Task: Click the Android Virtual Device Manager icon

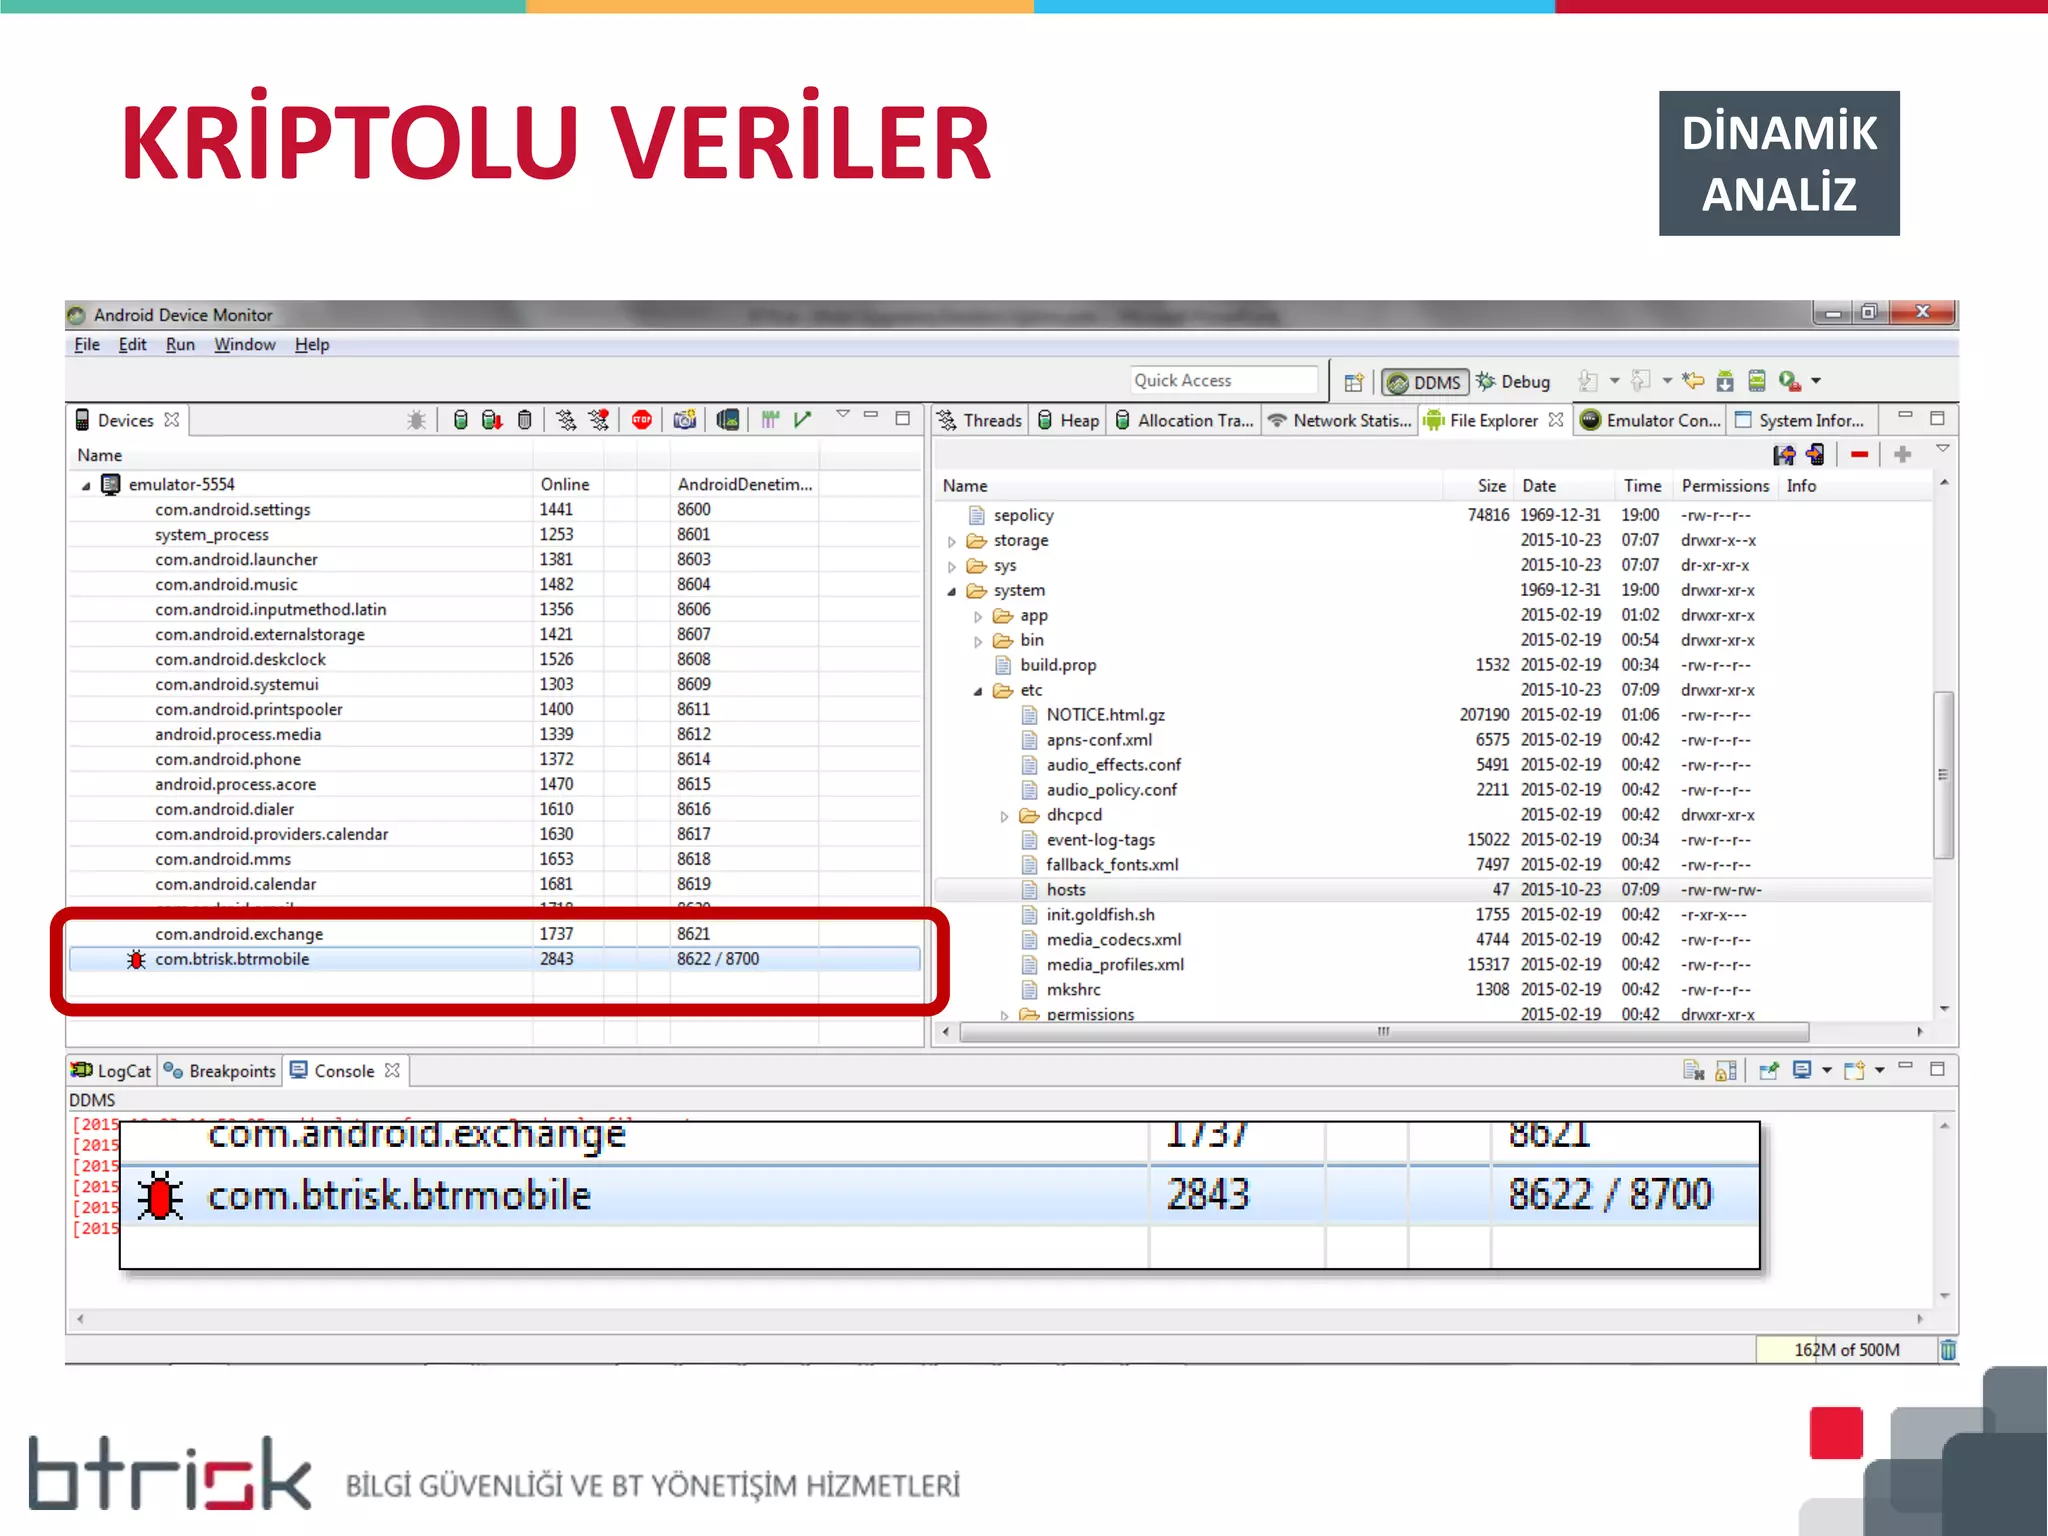Action: pos(1757,381)
